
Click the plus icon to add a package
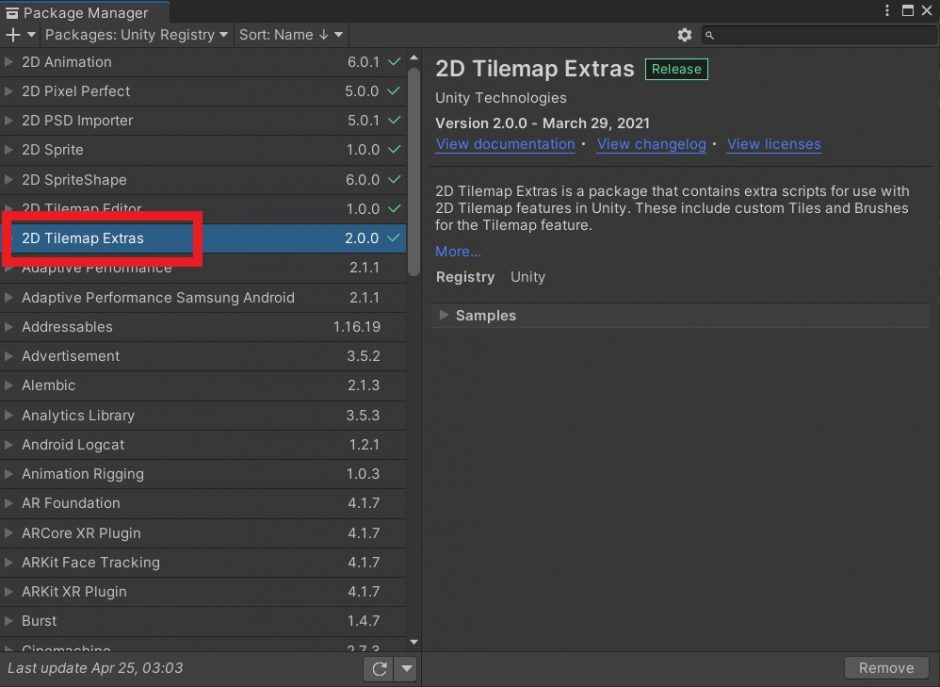(x=13, y=35)
